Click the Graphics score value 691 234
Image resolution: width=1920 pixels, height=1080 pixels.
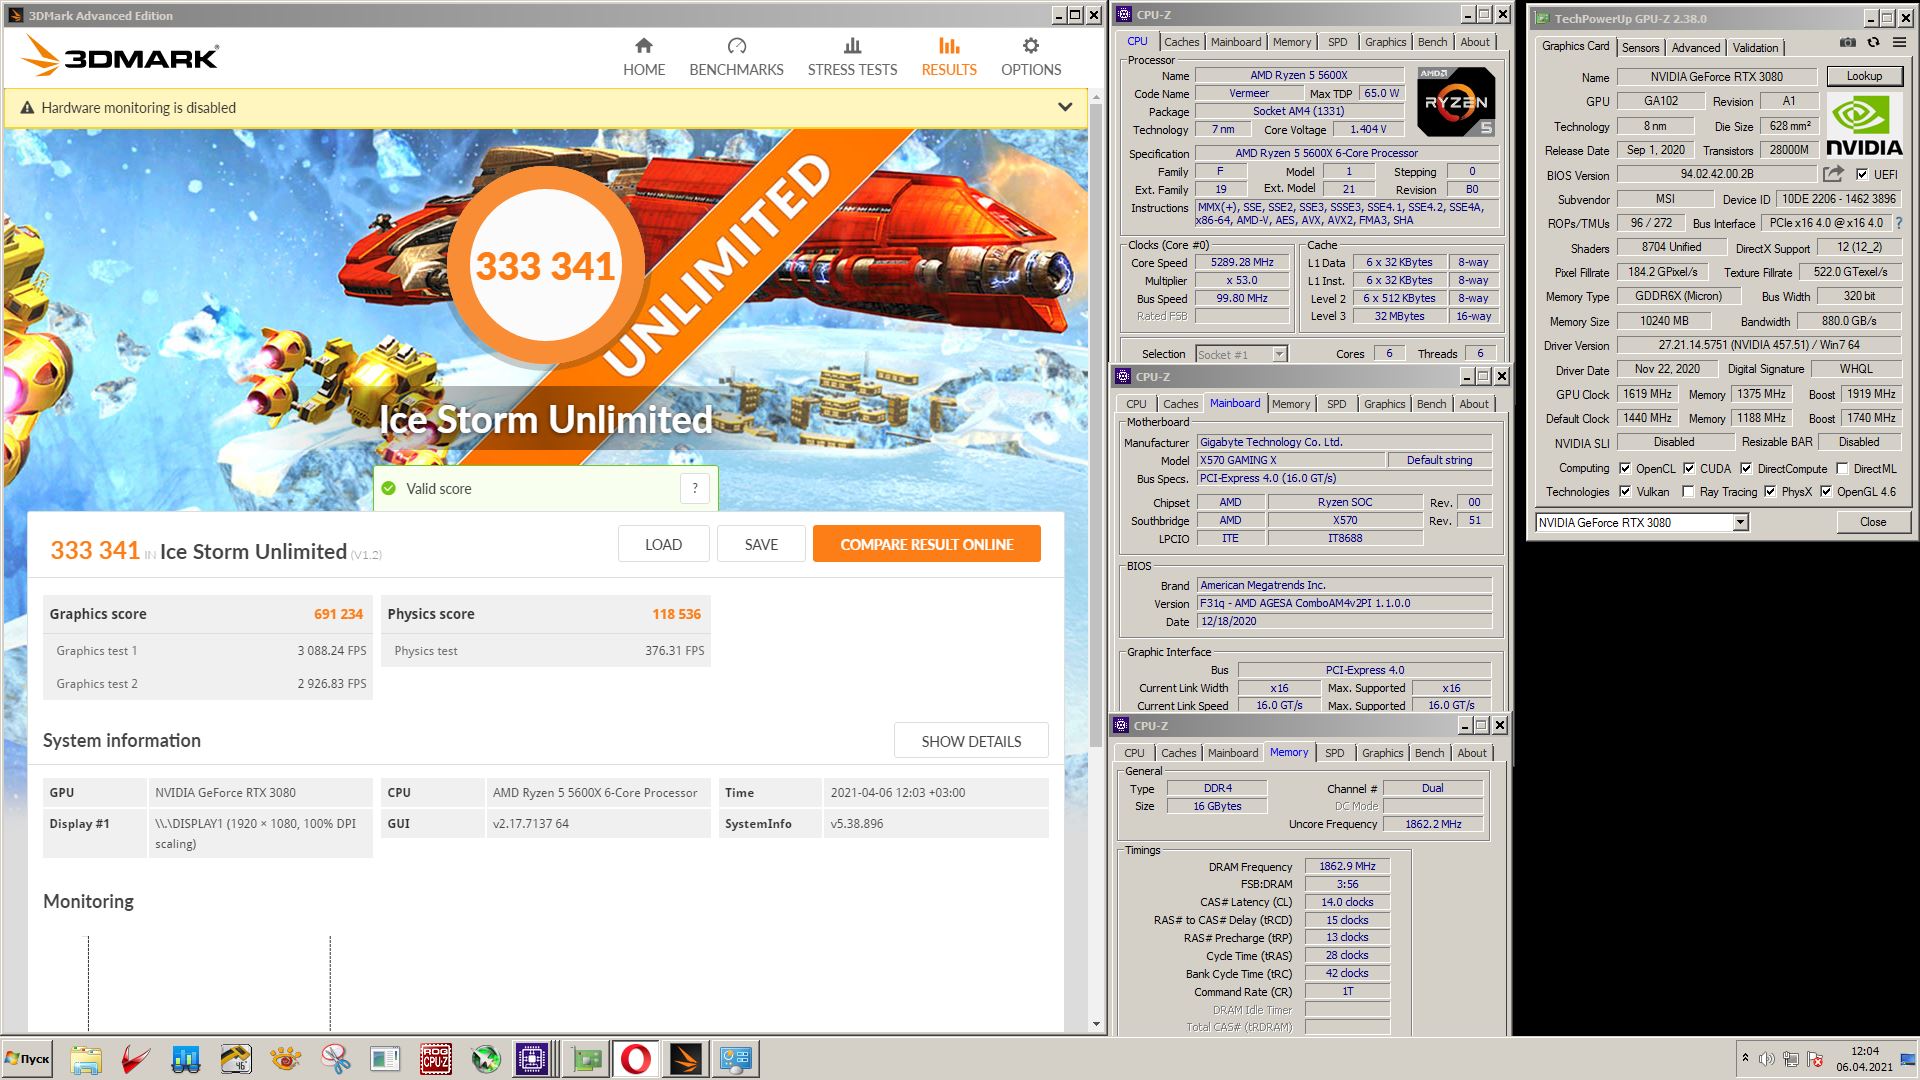pos(338,614)
